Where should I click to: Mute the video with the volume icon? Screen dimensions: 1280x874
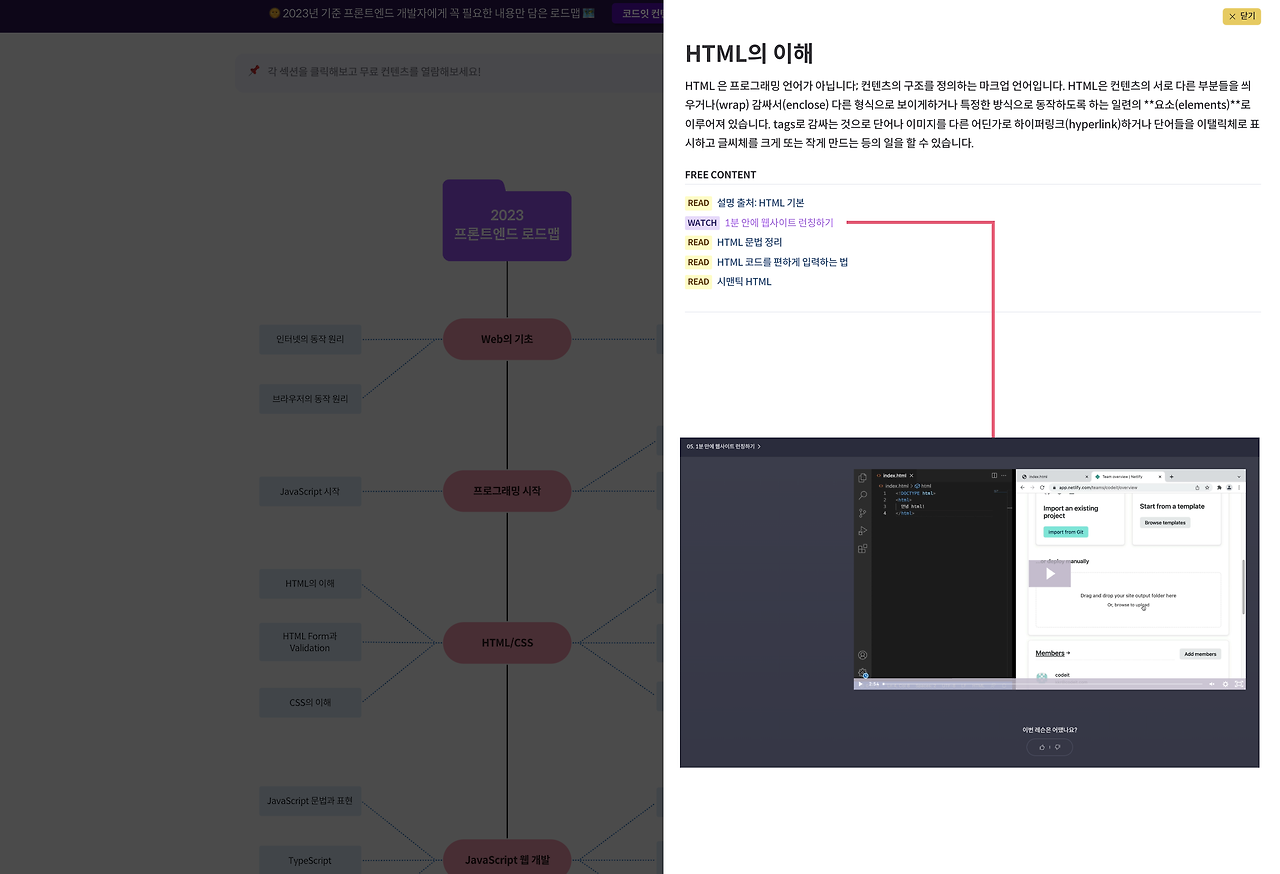(x=1212, y=684)
